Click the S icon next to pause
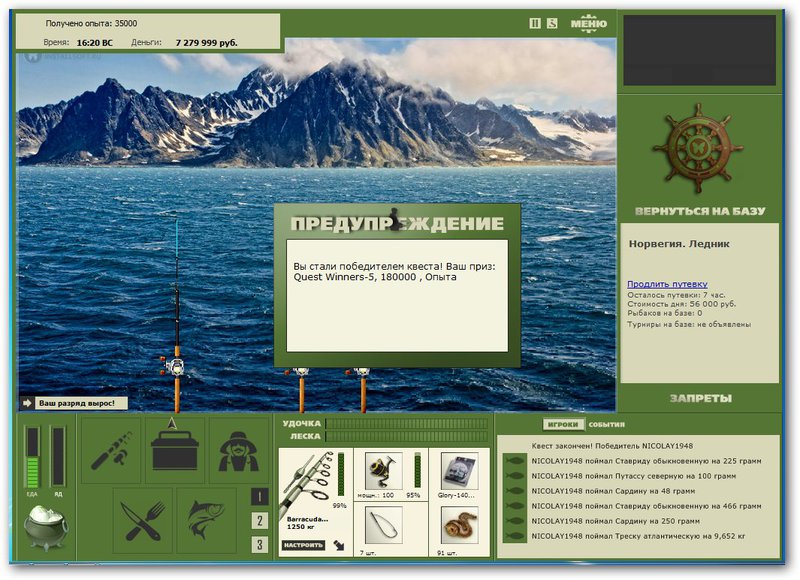This screenshot has height=580, width=800. tap(552, 23)
